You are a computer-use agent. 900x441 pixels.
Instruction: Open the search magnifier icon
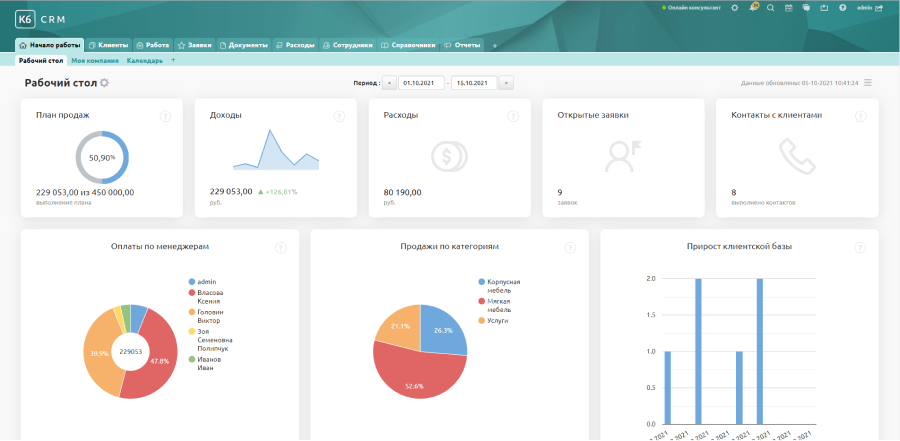point(771,8)
